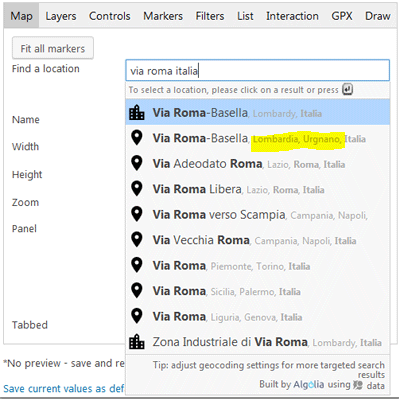Click city icon of Via Roma-Basella Lombardy
399x399 pixels.
(x=137, y=112)
